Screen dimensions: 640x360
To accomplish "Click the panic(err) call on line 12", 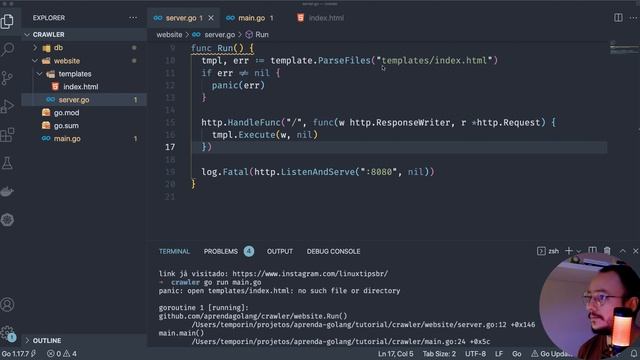I will [238, 85].
